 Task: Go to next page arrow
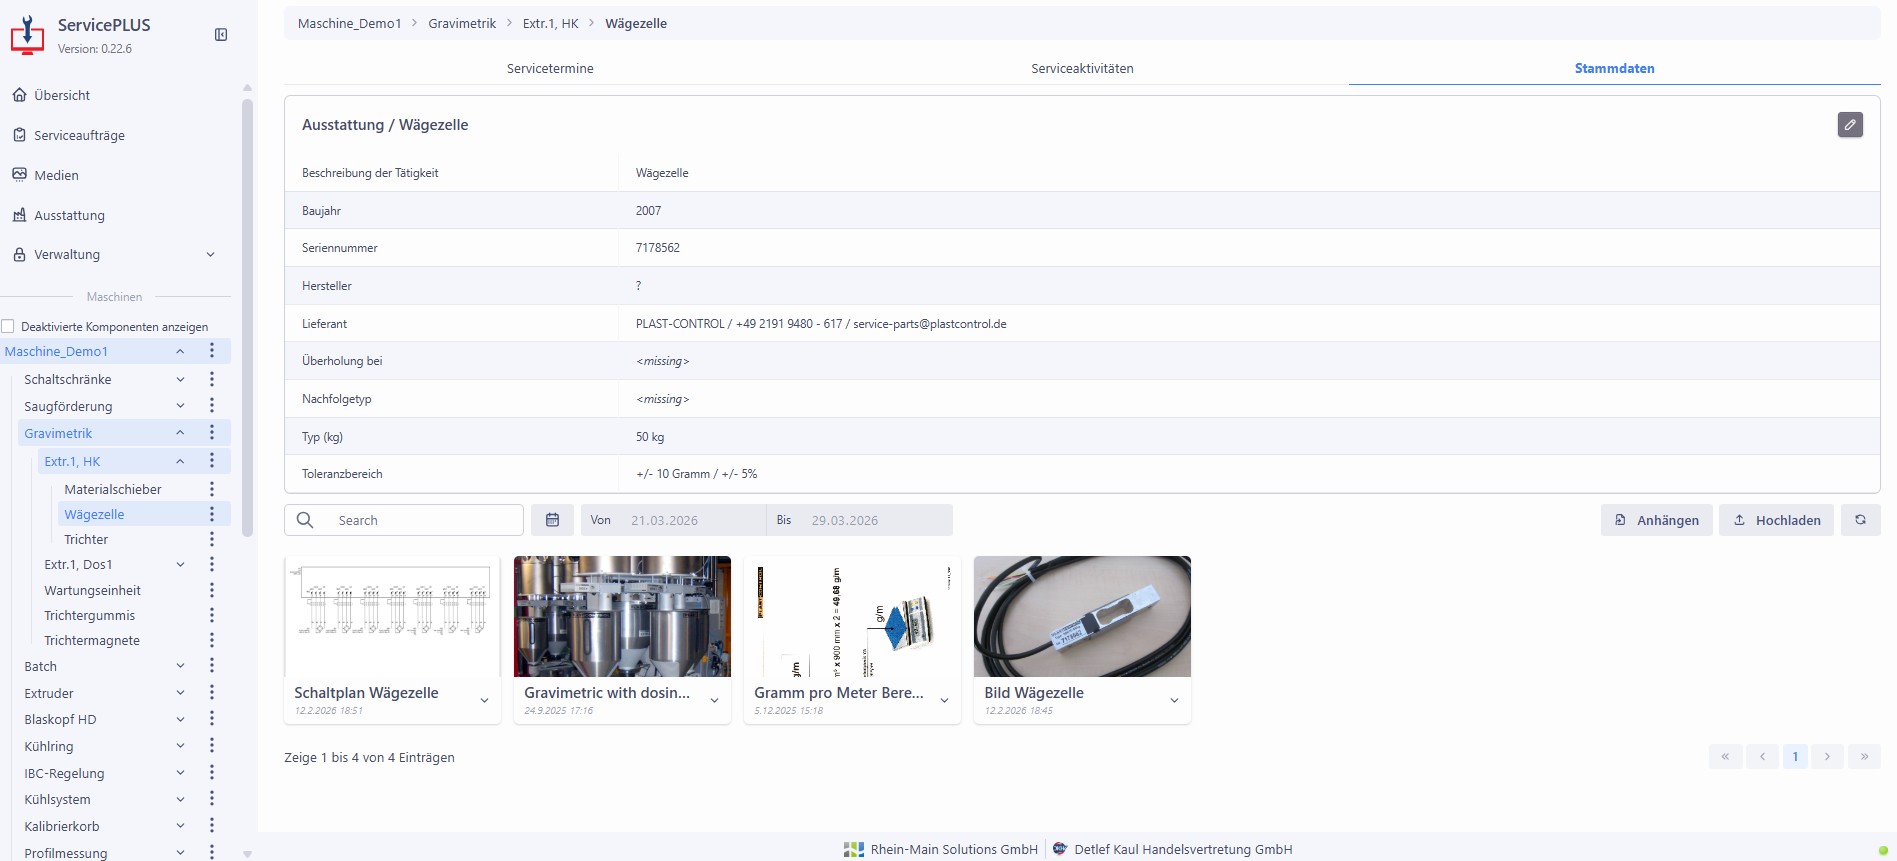tap(1827, 756)
